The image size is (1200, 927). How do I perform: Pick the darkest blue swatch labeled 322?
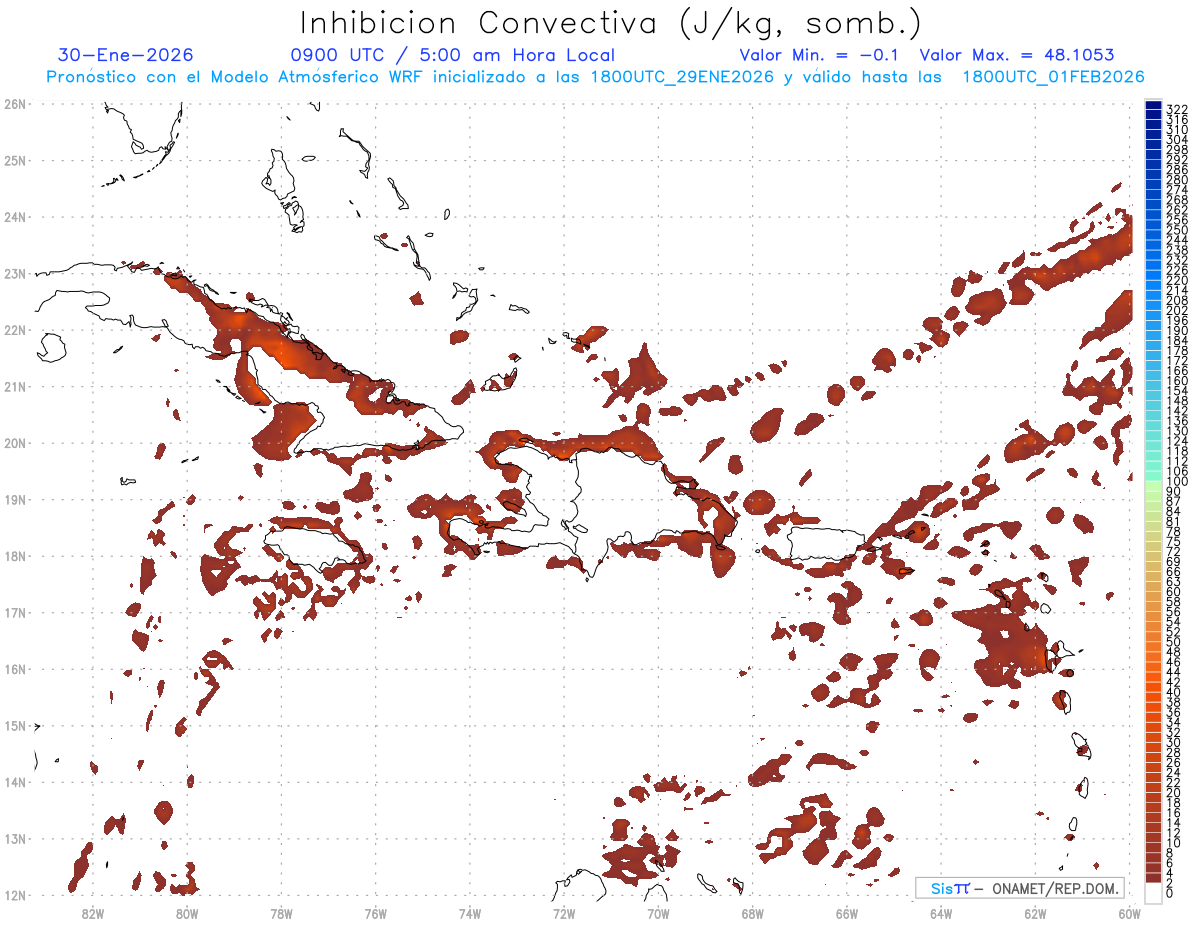coord(1153,107)
